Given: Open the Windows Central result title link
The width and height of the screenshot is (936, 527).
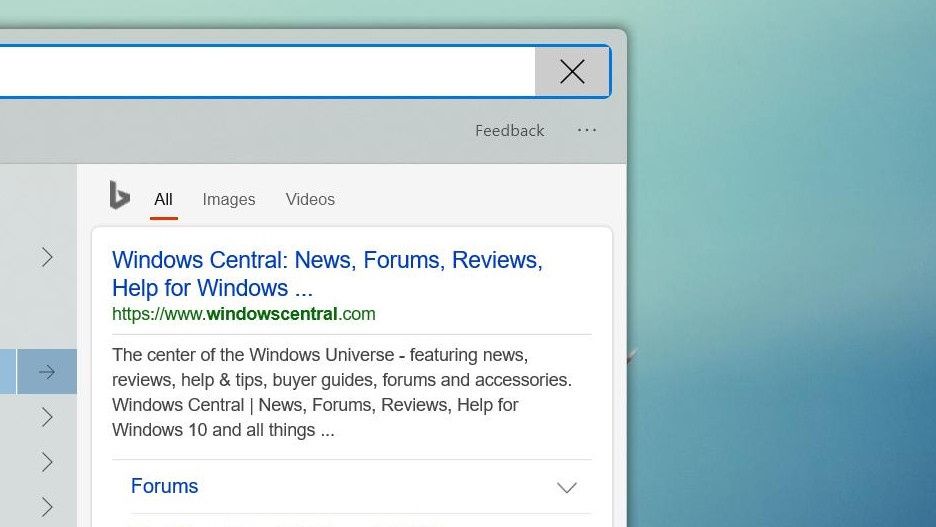Looking at the screenshot, I should click(327, 274).
